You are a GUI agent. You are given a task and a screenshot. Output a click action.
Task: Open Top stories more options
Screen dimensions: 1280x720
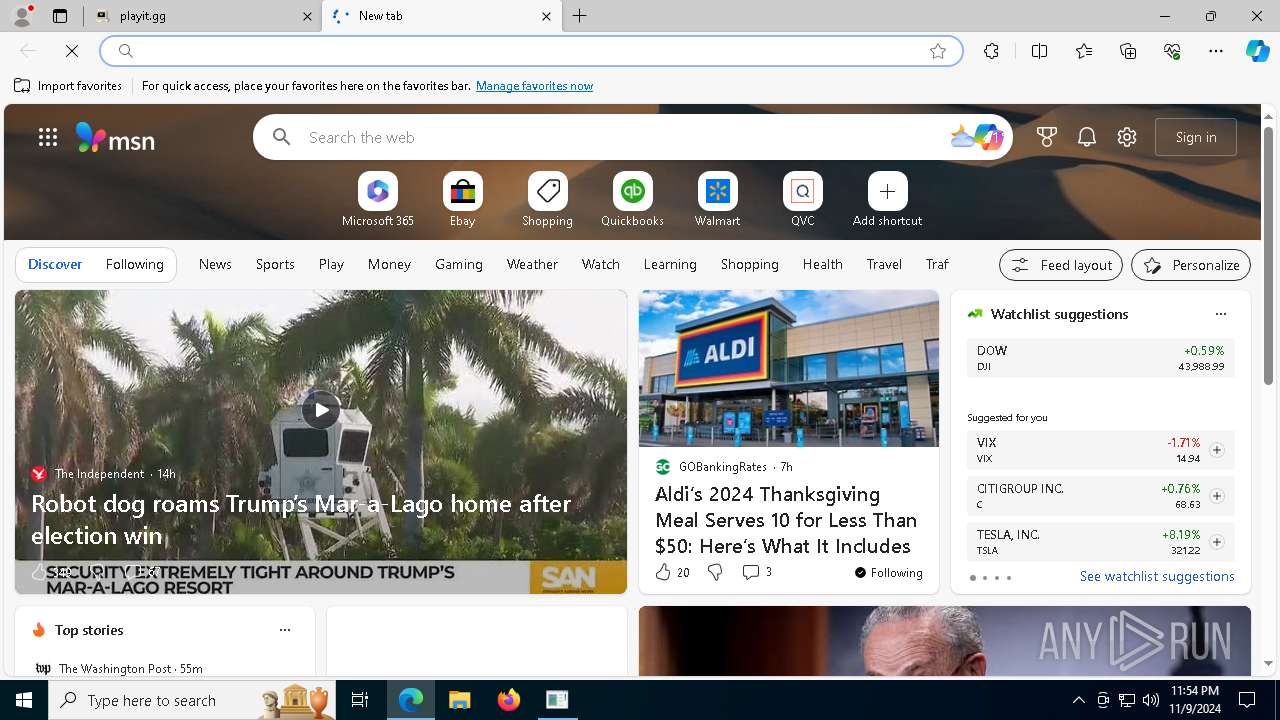[x=285, y=630]
